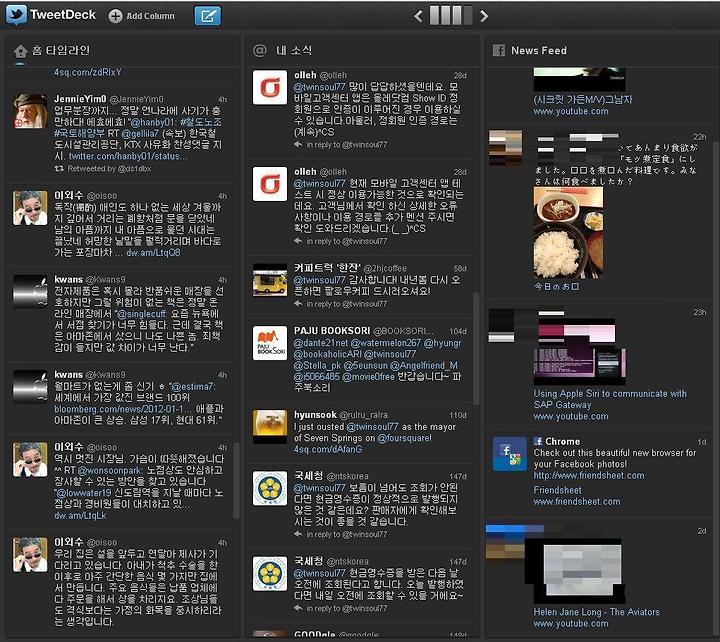
Task: Open hyunsook profile avatar
Action: (270, 427)
